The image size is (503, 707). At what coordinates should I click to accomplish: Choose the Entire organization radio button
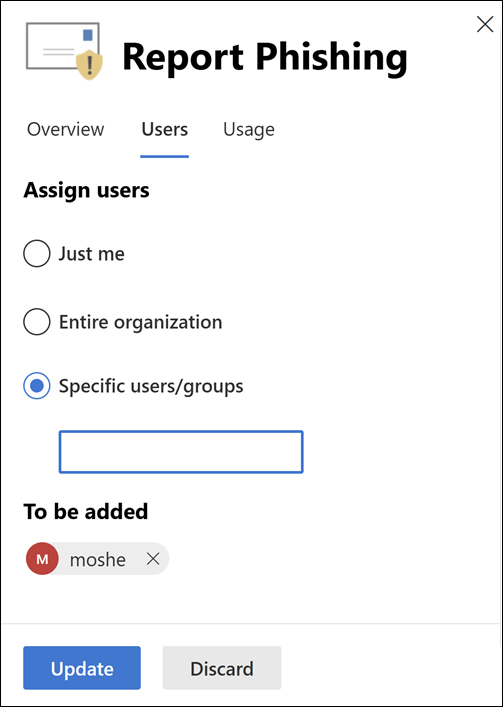click(x=37, y=322)
